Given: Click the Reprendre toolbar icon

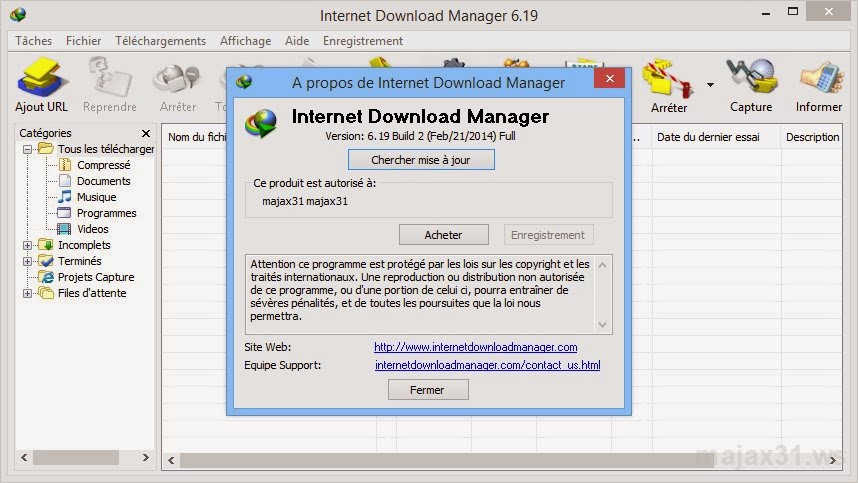Looking at the screenshot, I should (x=110, y=78).
